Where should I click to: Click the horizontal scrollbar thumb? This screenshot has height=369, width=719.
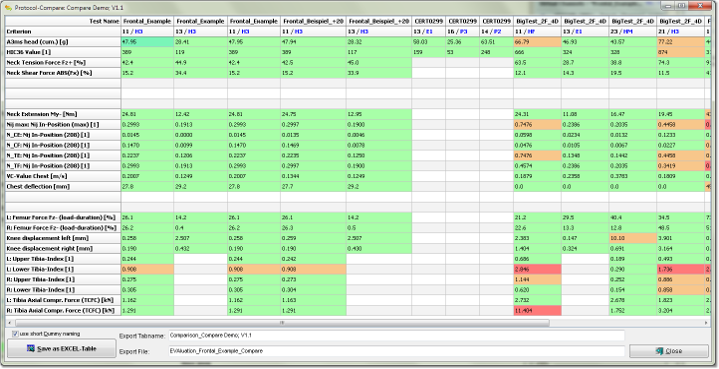click(x=282, y=323)
